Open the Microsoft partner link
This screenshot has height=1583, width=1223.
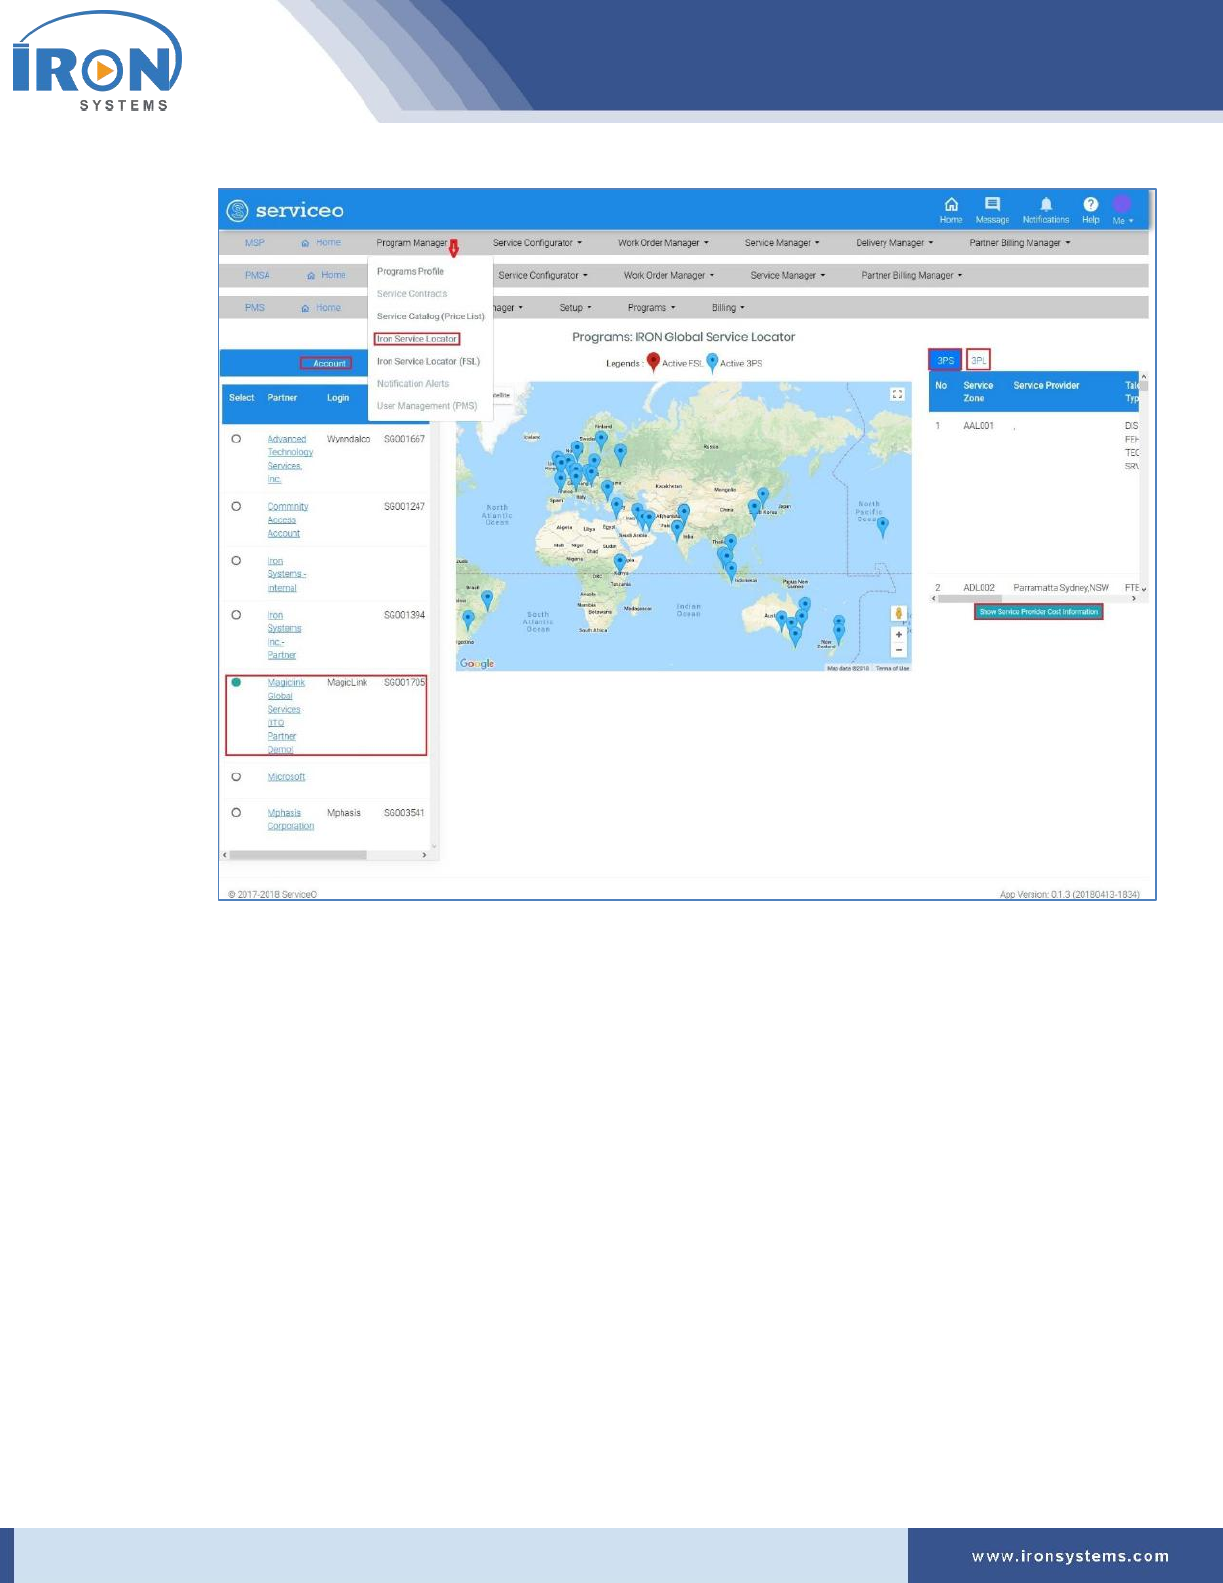286,777
